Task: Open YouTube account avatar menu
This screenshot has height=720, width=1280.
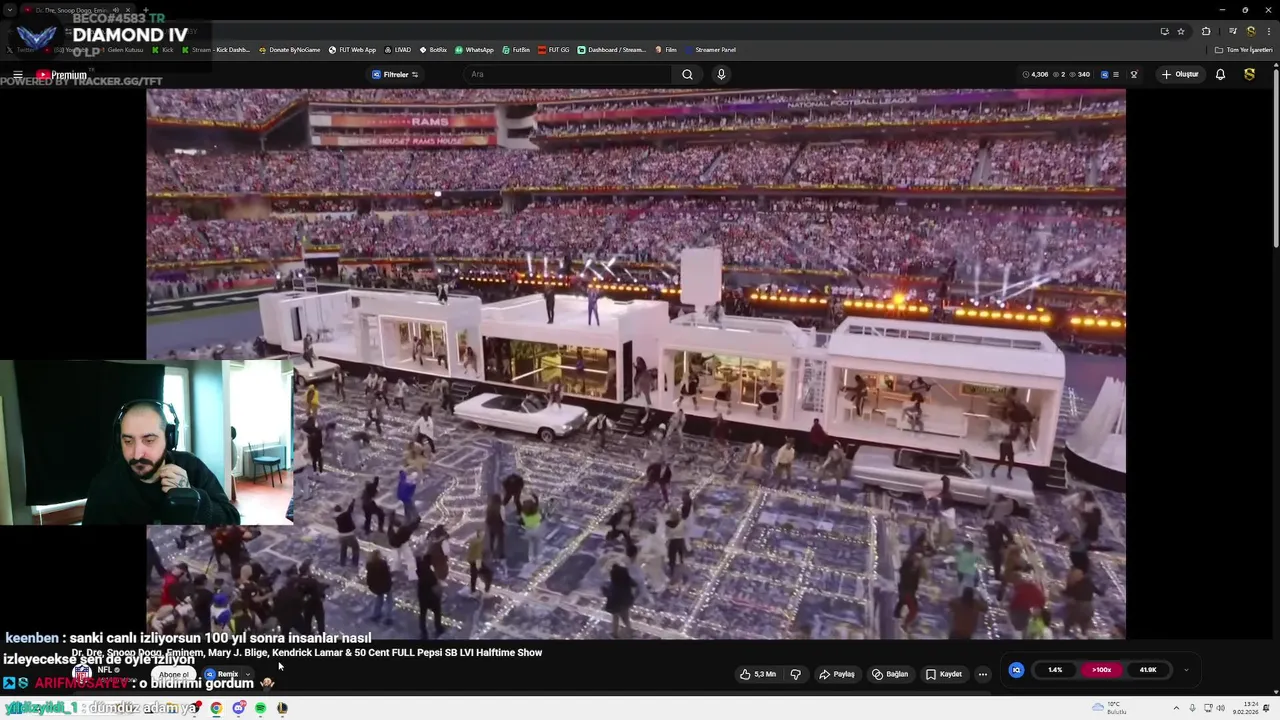Action: point(1250,74)
